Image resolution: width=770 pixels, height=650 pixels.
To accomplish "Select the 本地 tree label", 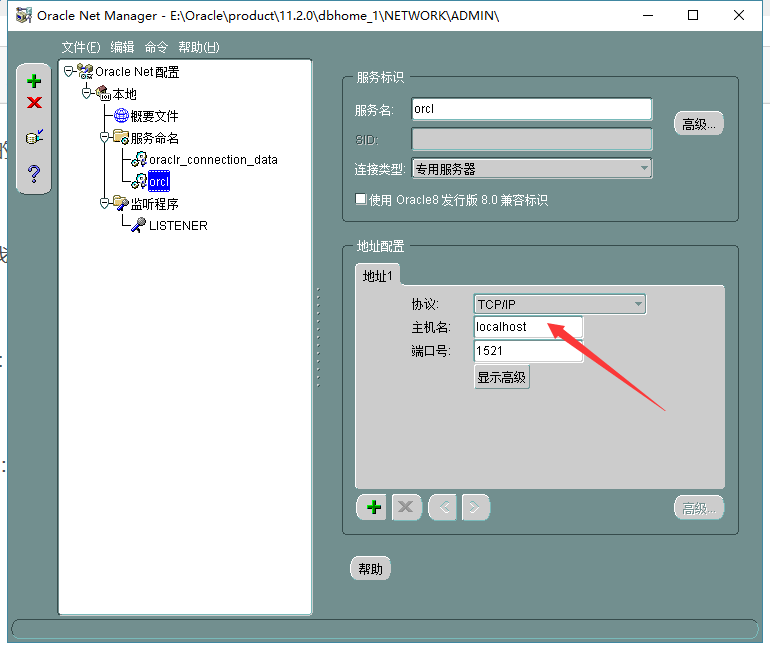I will [x=124, y=94].
